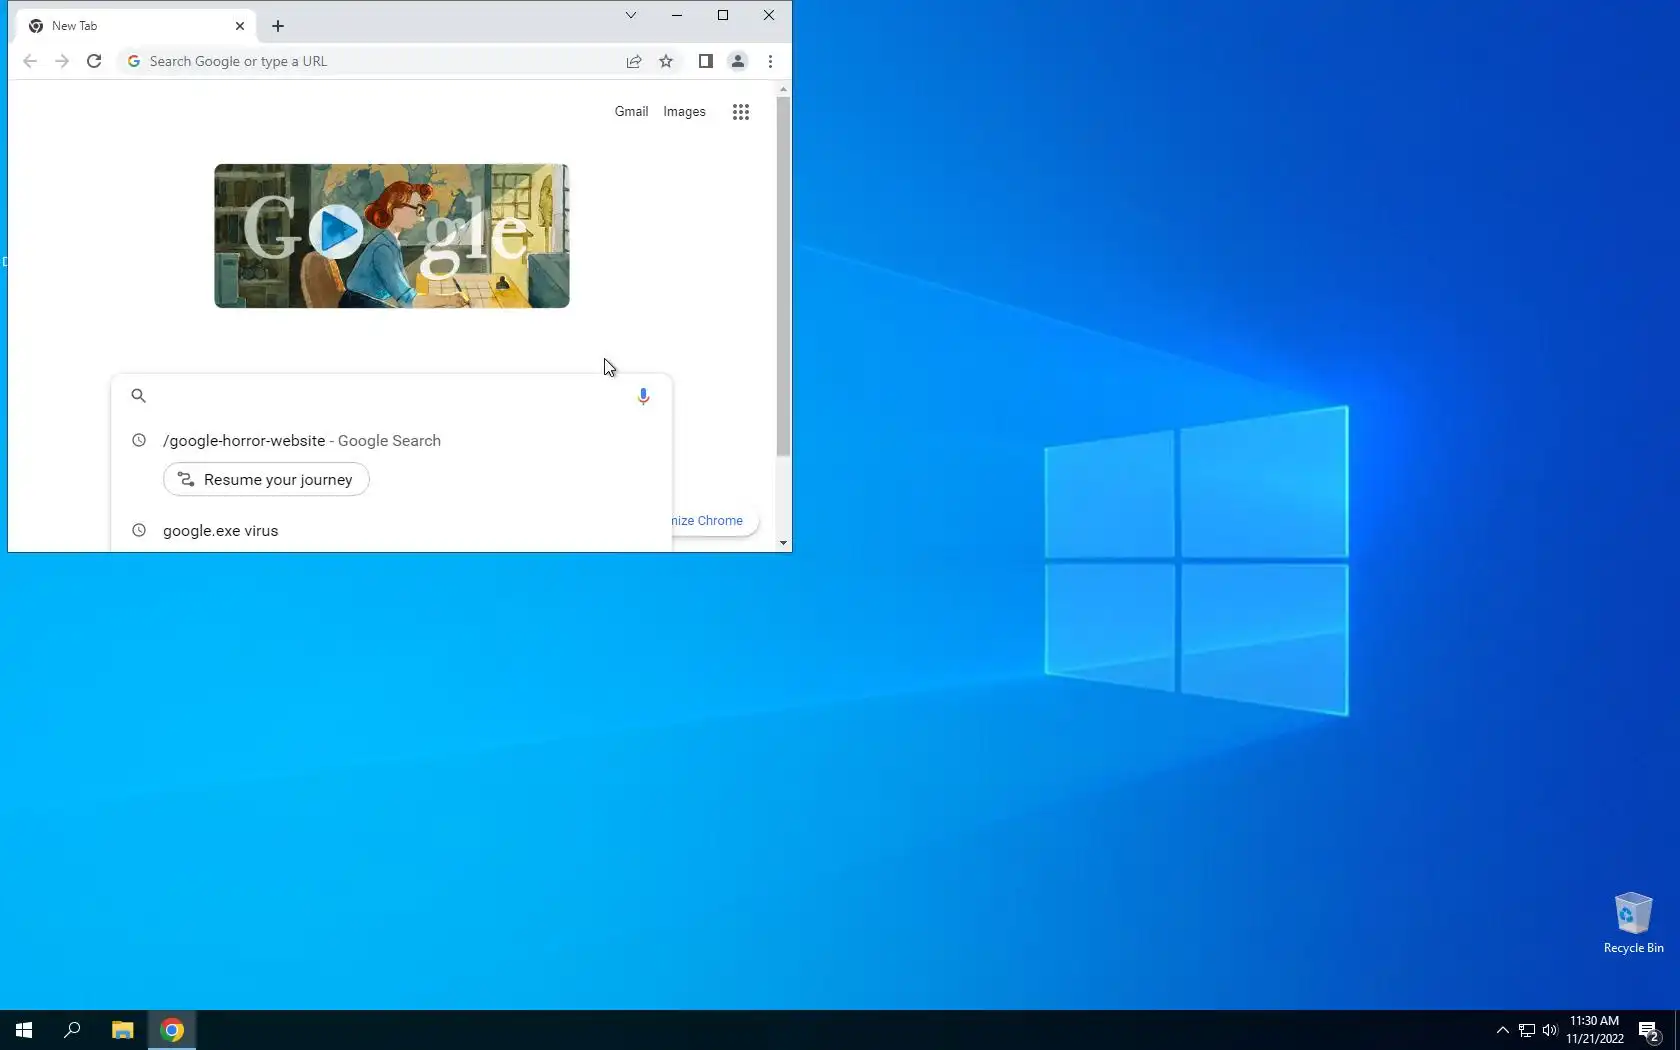Click the Resume your journey button
This screenshot has width=1680, height=1050.
click(x=266, y=480)
